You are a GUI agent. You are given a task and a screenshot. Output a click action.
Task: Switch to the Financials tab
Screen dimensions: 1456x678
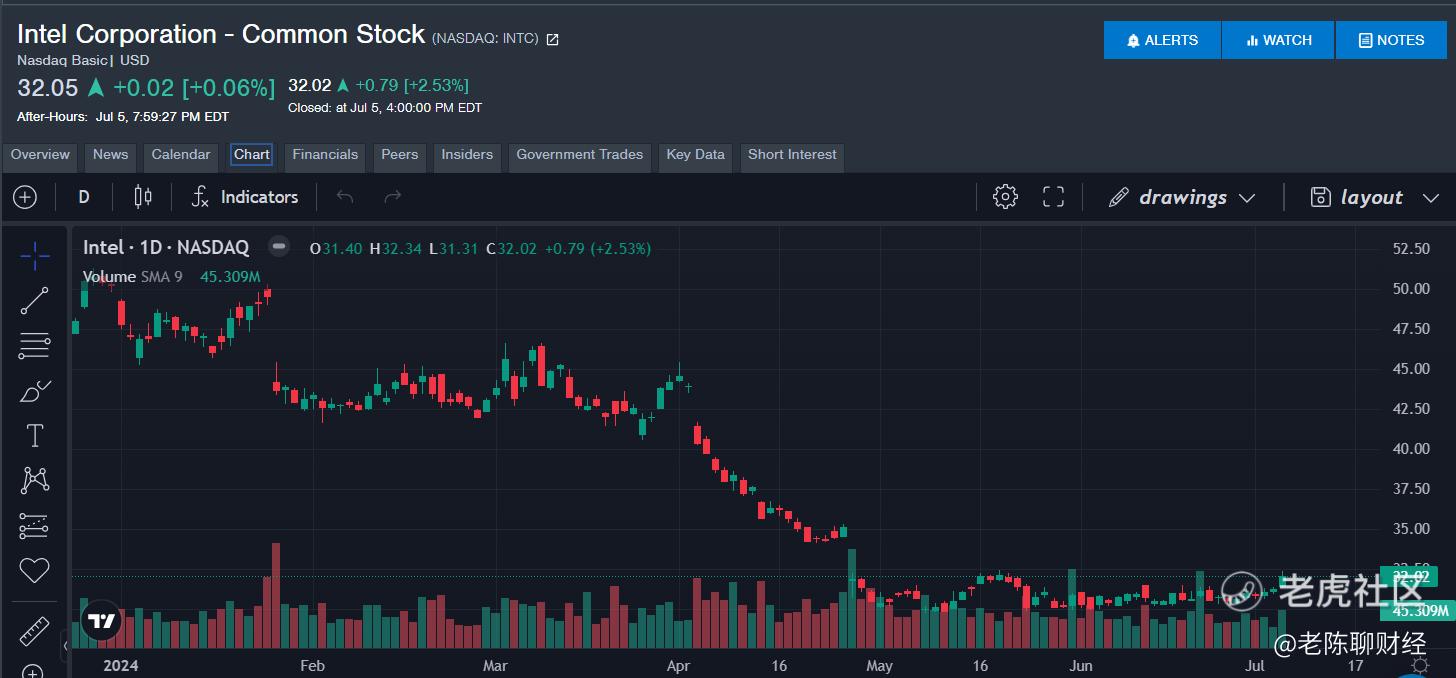tap(325, 155)
